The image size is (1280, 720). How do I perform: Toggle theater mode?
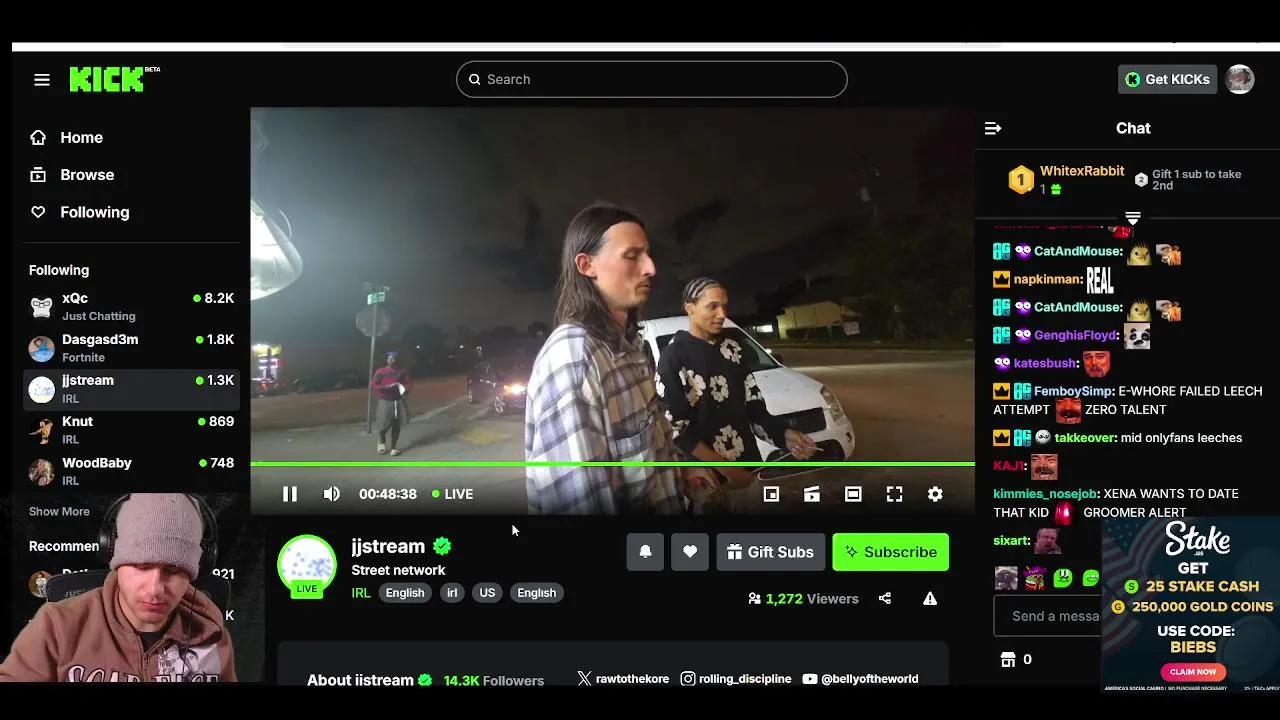tap(853, 494)
